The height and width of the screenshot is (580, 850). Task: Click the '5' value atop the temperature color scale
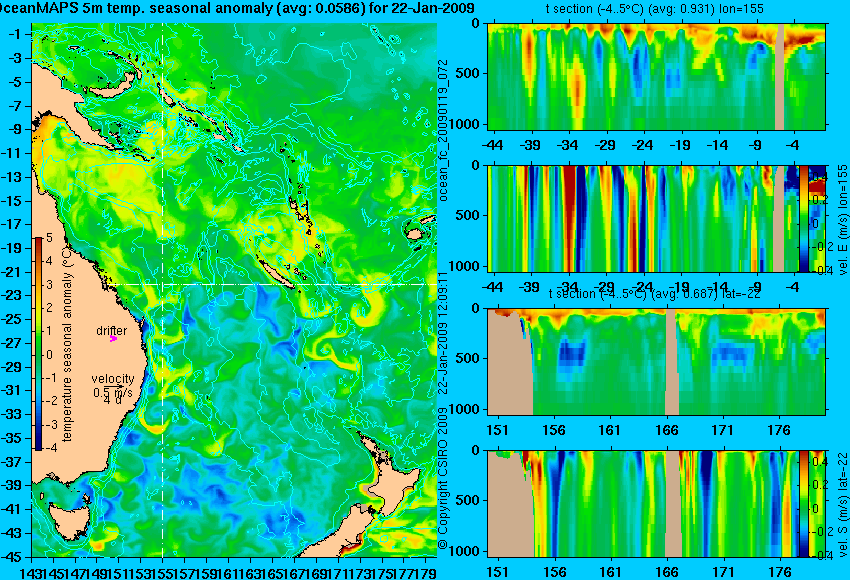pos(49,237)
